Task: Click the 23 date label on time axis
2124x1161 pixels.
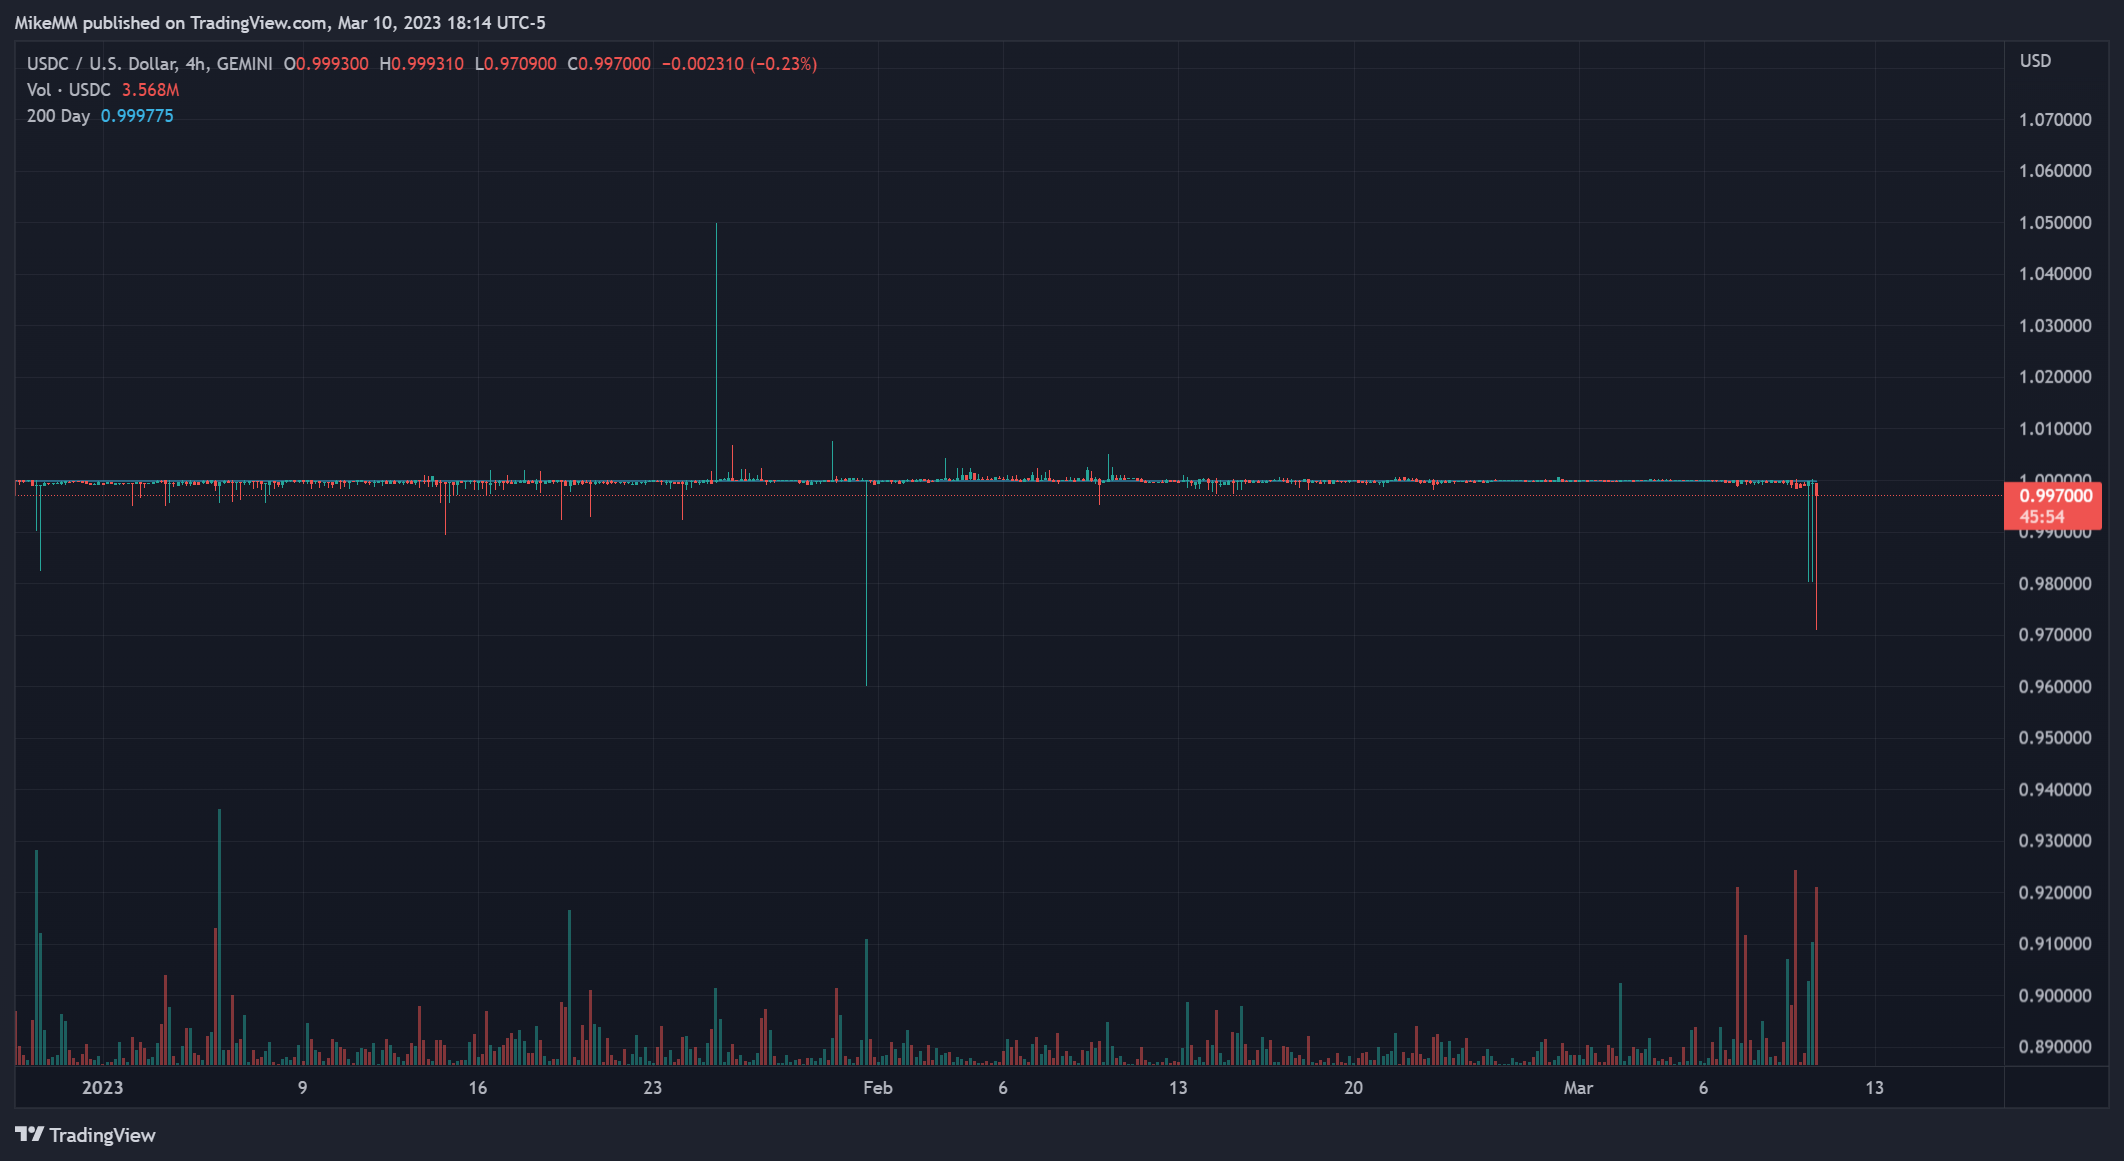Action: 652,1088
